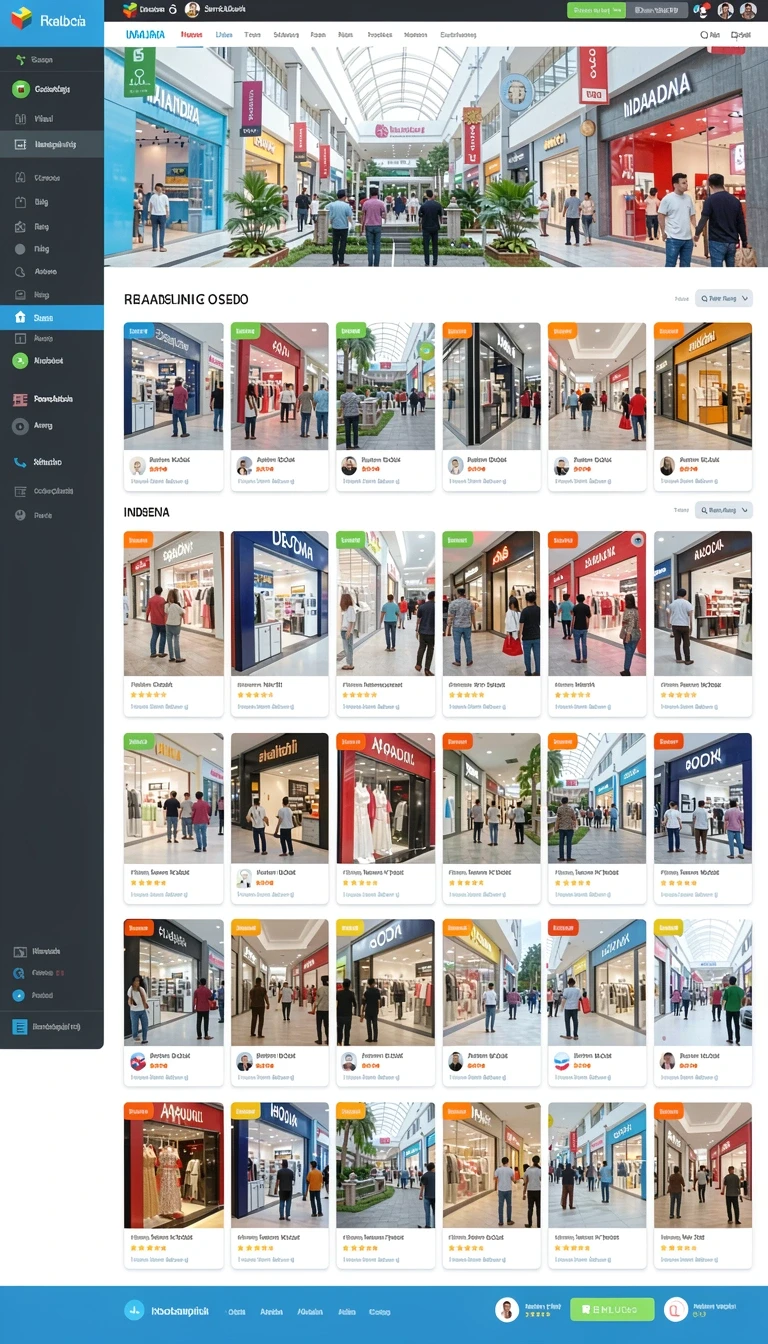Click the red-ringed circular icon in the footer
The image size is (768, 1344).
(676, 1310)
